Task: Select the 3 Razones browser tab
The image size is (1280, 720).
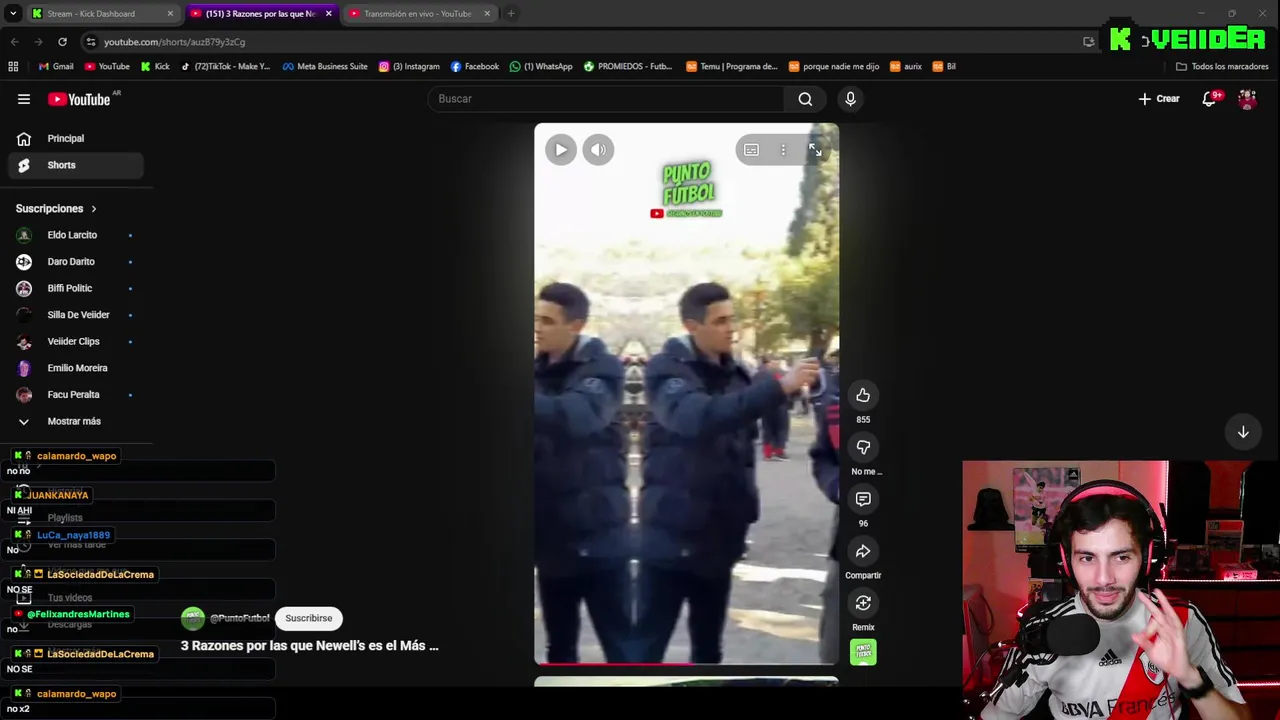Action: pyautogui.click(x=260, y=14)
